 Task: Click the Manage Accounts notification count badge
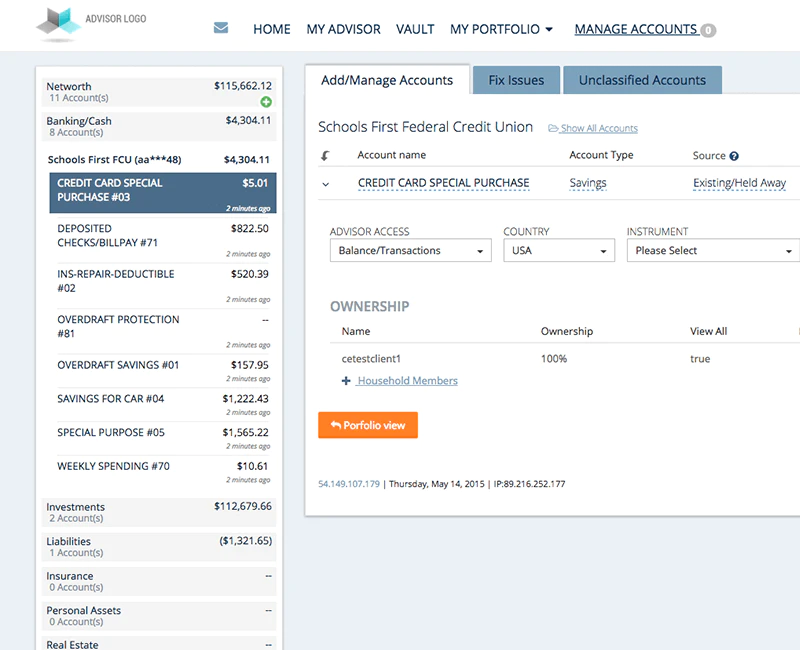(x=708, y=31)
